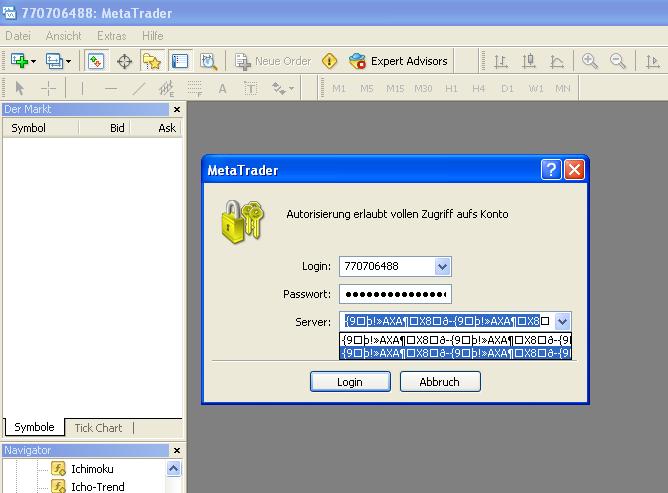Select the W1 timeframe
Viewport: 668px width, 493px height.
coord(536,88)
